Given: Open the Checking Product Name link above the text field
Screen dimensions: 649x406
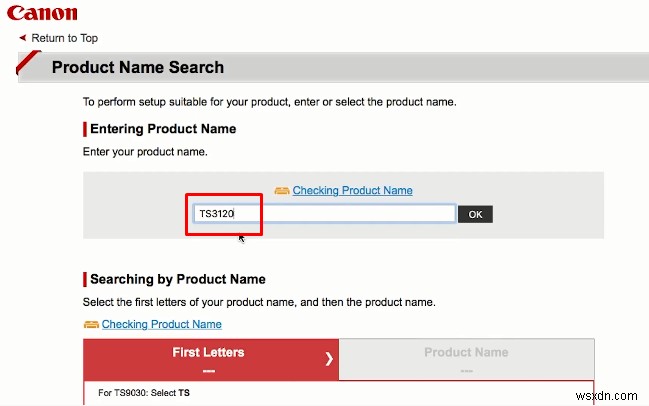Looking at the screenshot, I should click(x=352, y=190).
